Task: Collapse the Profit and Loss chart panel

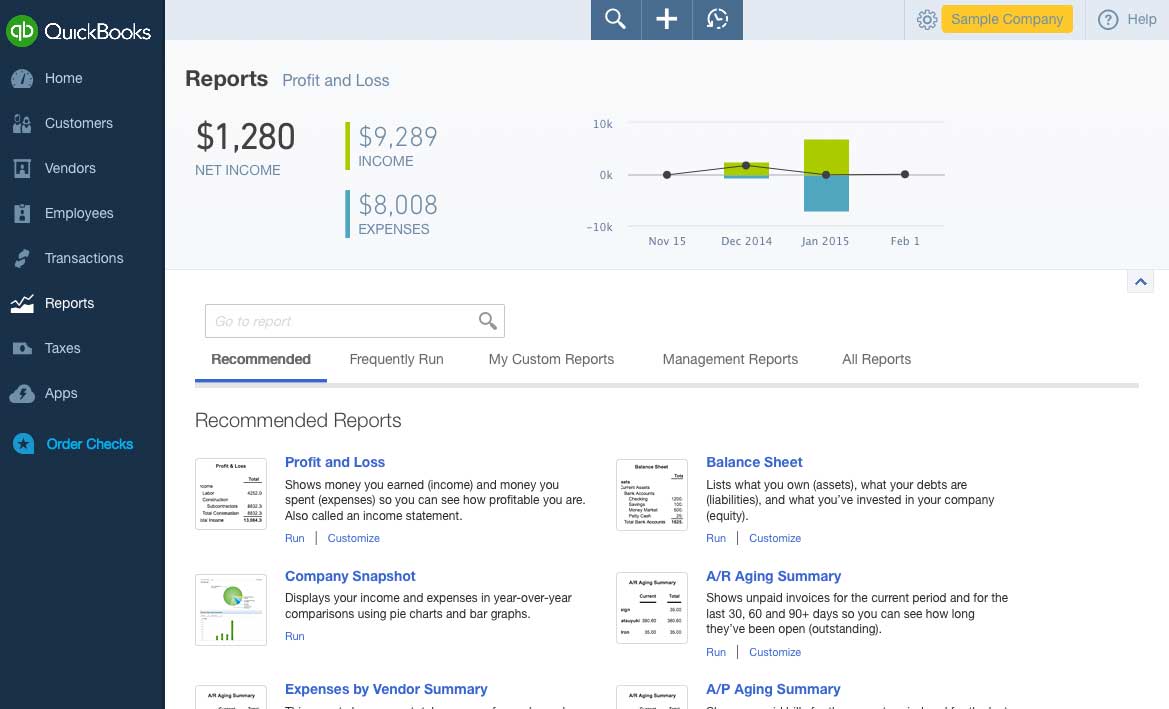Action: (1141, 282)
